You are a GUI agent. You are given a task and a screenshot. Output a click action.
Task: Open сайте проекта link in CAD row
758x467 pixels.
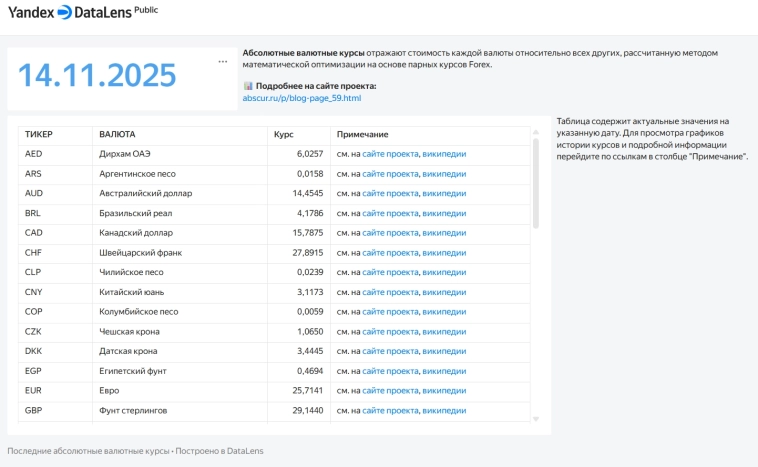(x=390, y=233)
